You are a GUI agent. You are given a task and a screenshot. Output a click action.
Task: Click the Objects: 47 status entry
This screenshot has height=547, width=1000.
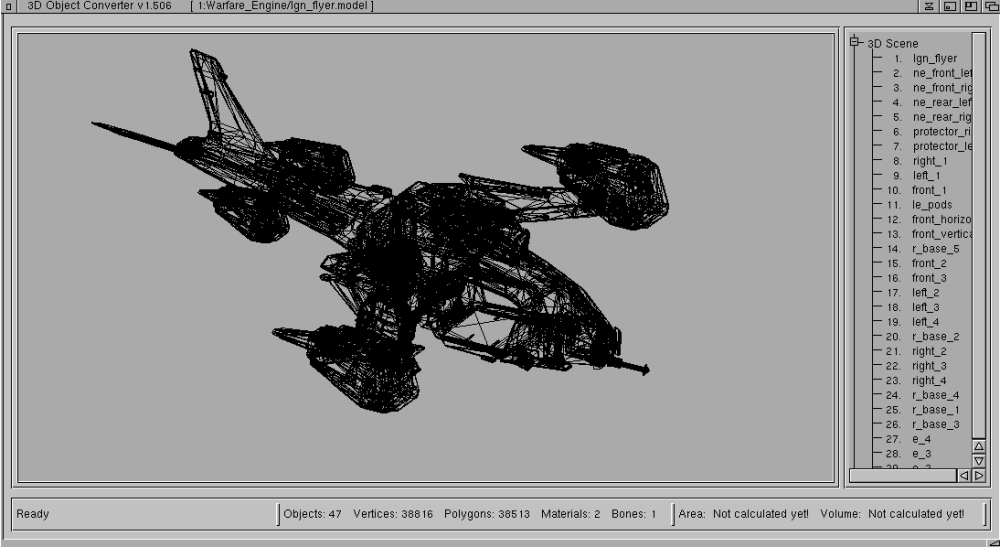[x=312, y=514]
